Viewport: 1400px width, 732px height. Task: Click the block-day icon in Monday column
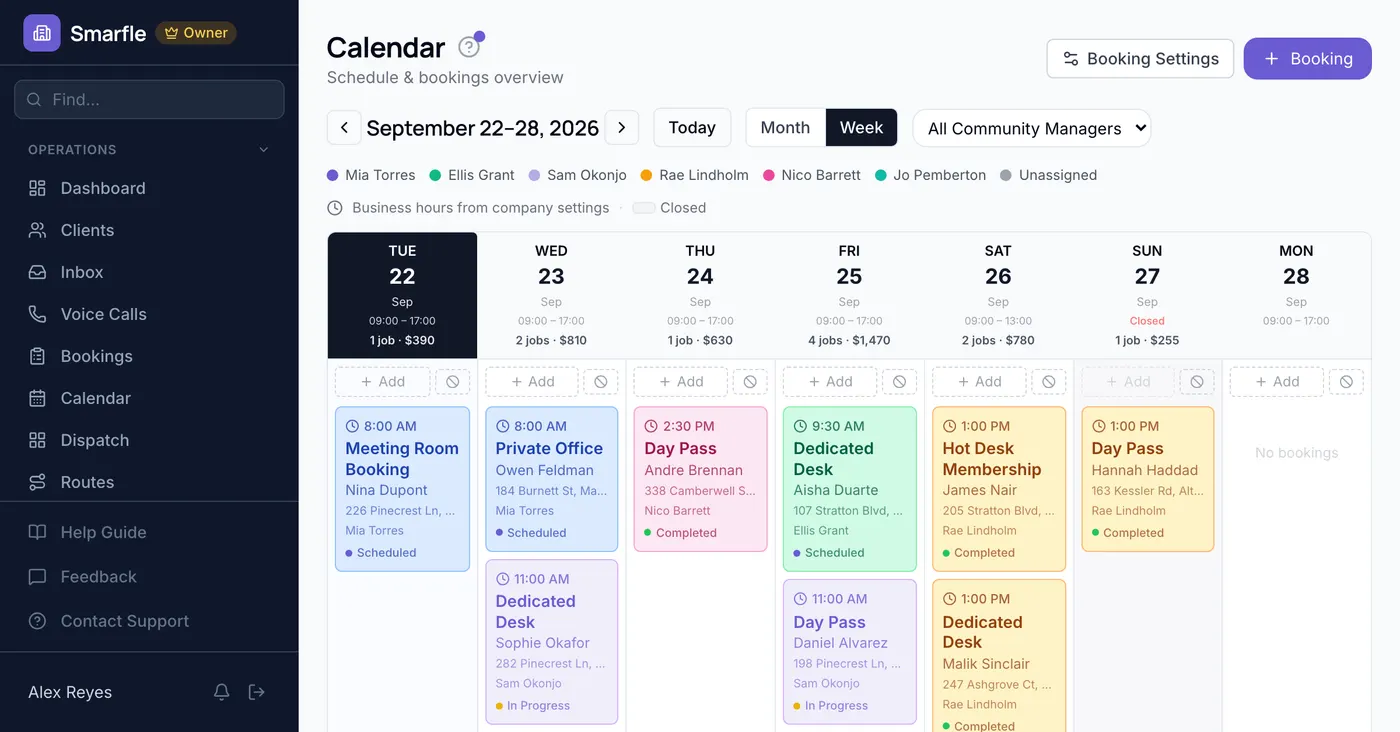tap(1346, 382)
